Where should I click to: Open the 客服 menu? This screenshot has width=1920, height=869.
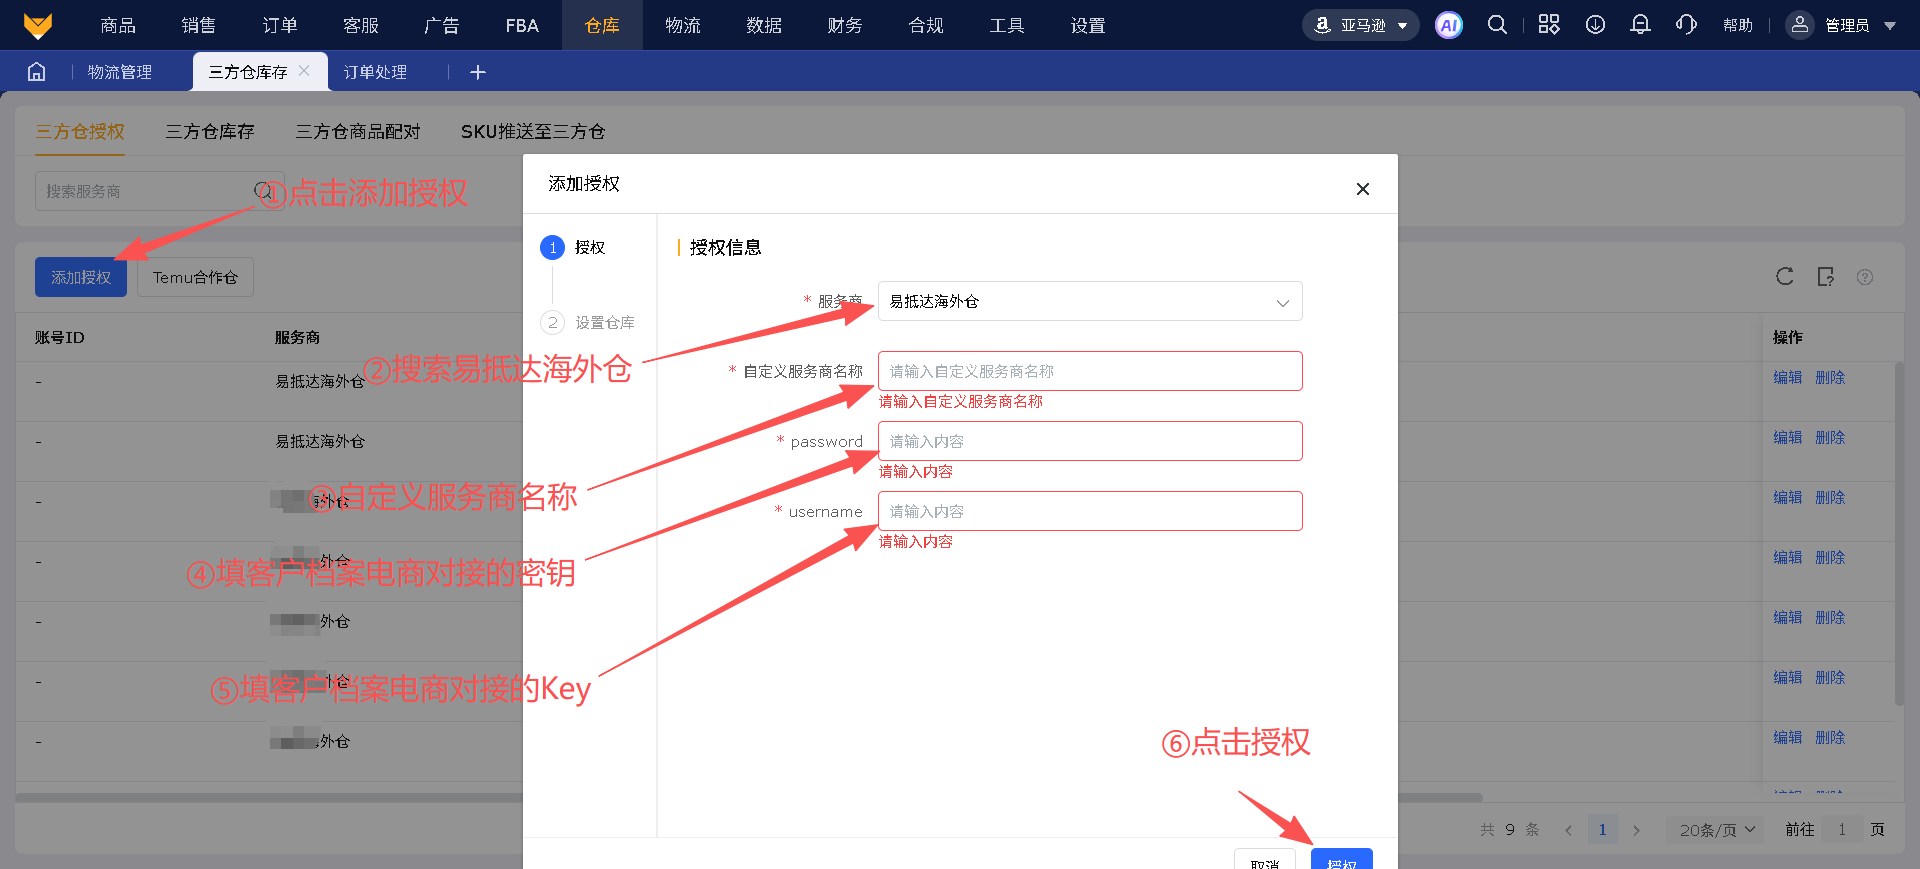pyautogui.click(x=361, y=25)
